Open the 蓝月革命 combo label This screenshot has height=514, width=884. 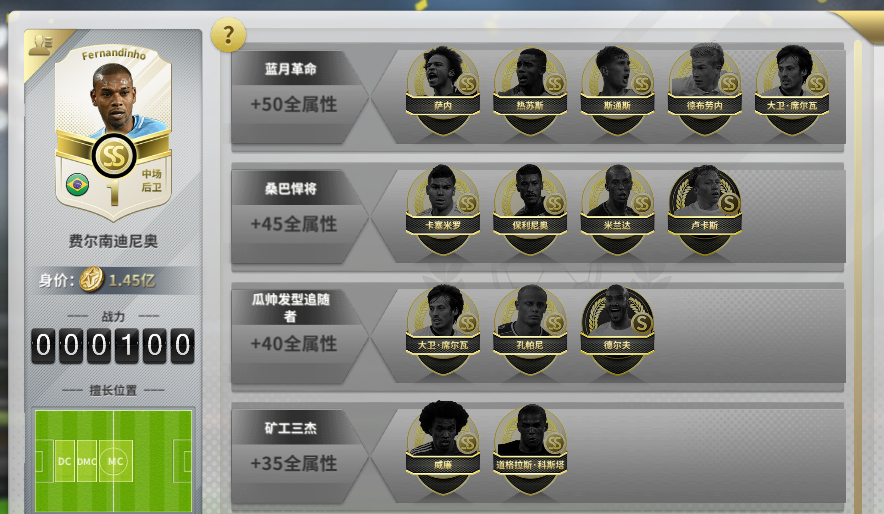pyautogui.click(x=290, y=69)
